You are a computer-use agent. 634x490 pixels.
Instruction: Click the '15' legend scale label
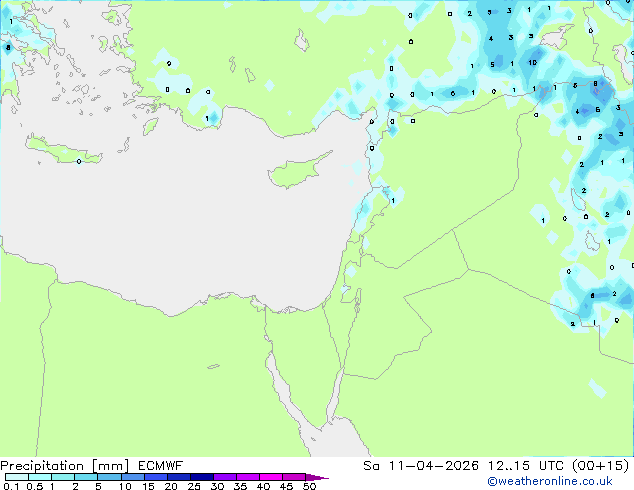148,486
